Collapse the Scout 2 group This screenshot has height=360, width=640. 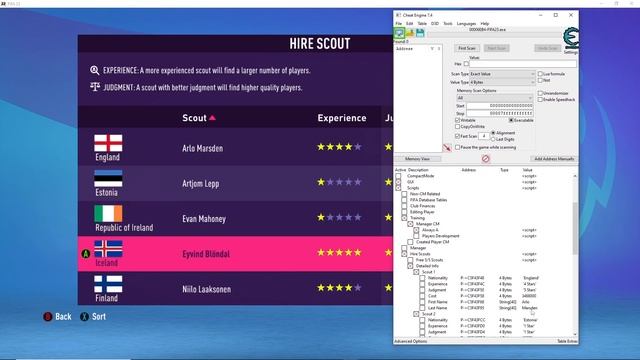click(416, 314)
